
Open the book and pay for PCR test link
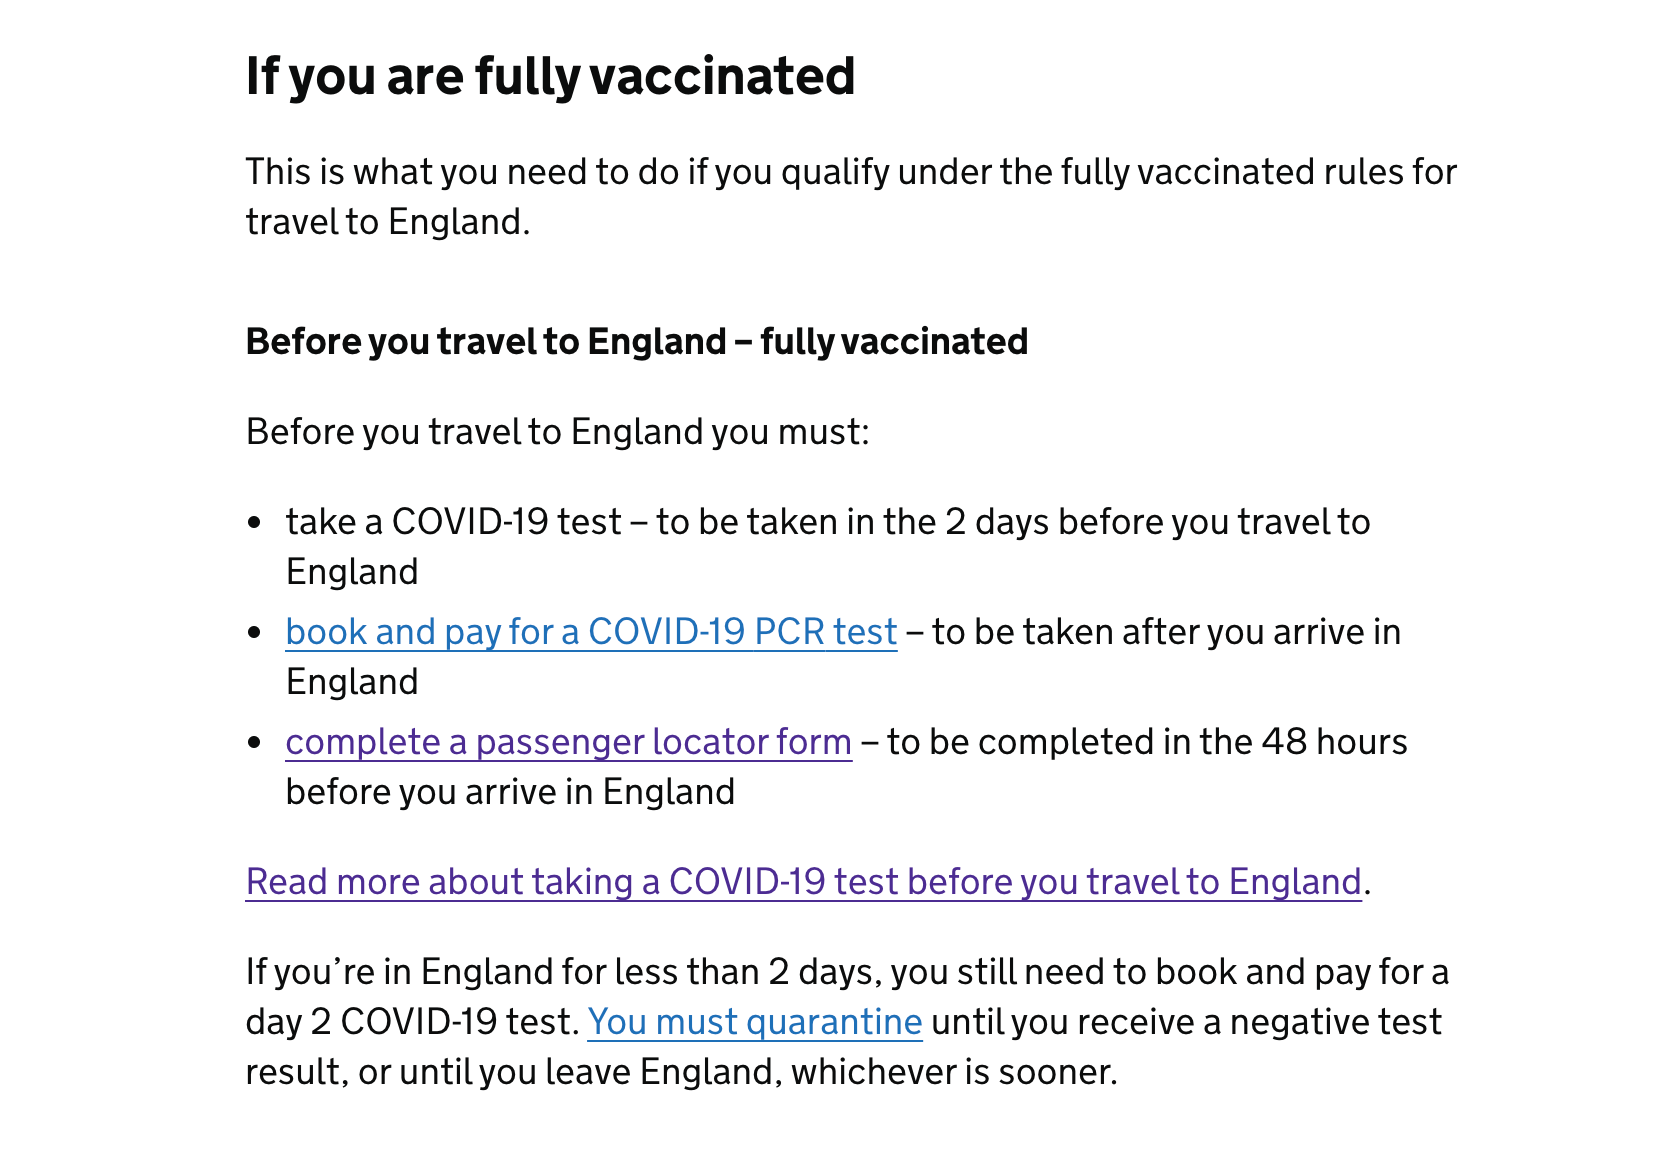[591, 632]
